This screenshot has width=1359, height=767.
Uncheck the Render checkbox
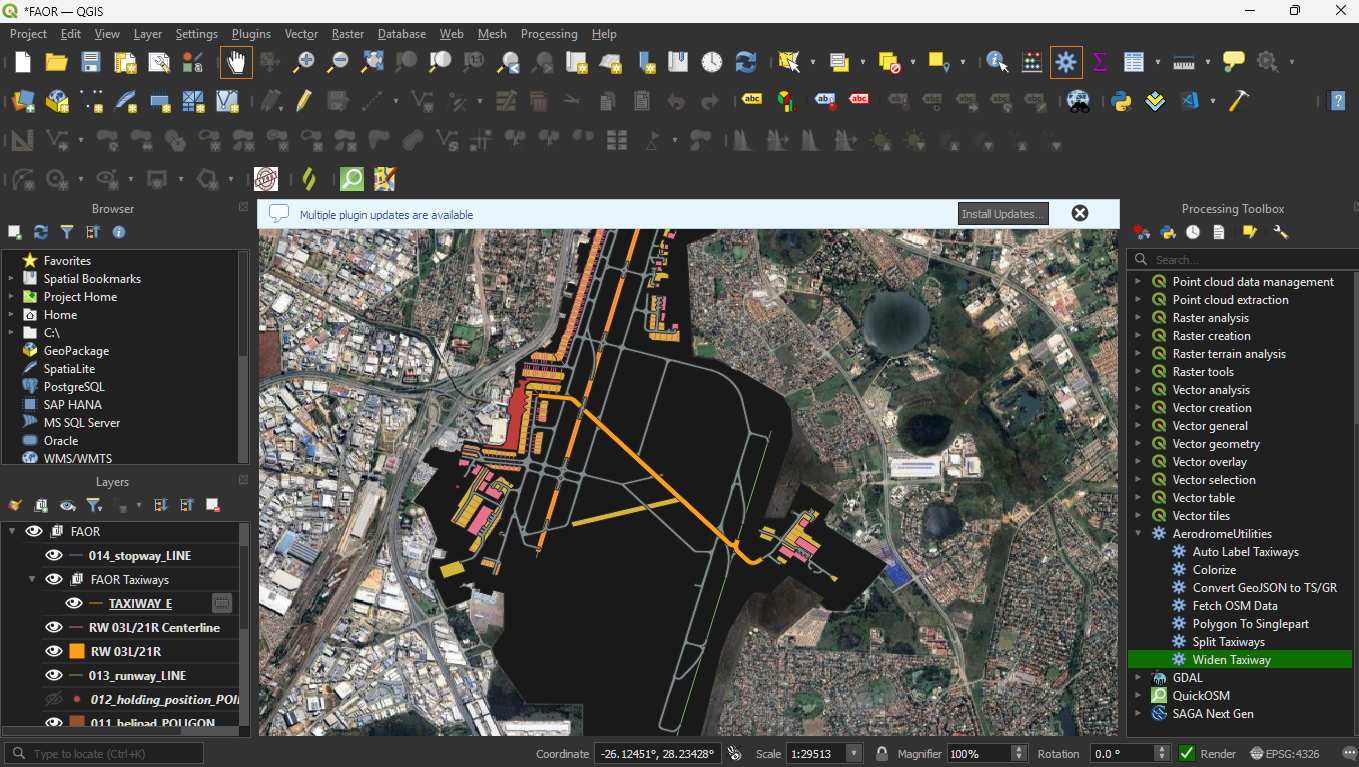(x=1187, y=753)
